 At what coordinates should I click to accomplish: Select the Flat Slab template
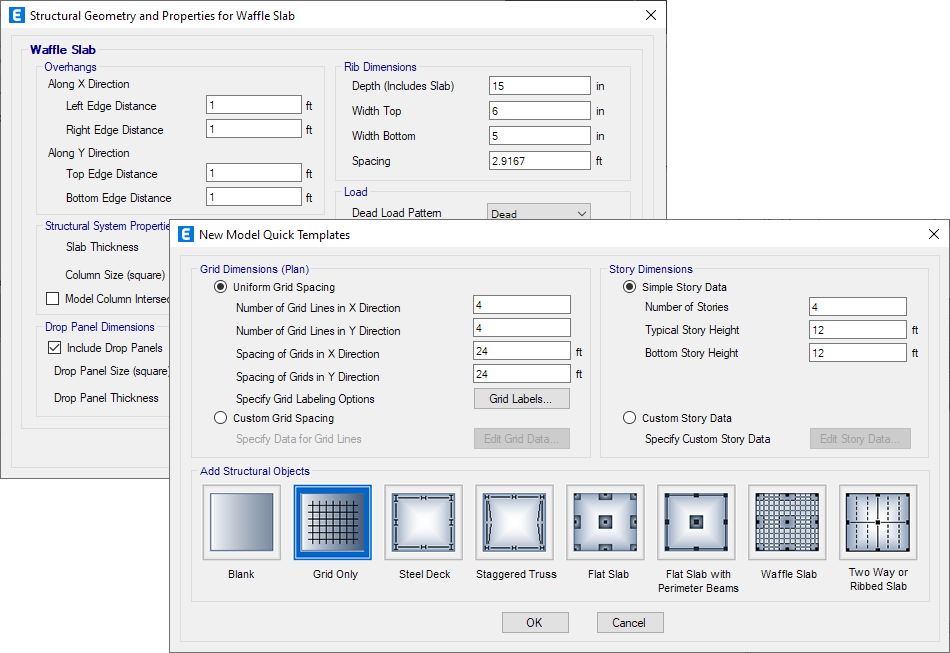(605, 521)
